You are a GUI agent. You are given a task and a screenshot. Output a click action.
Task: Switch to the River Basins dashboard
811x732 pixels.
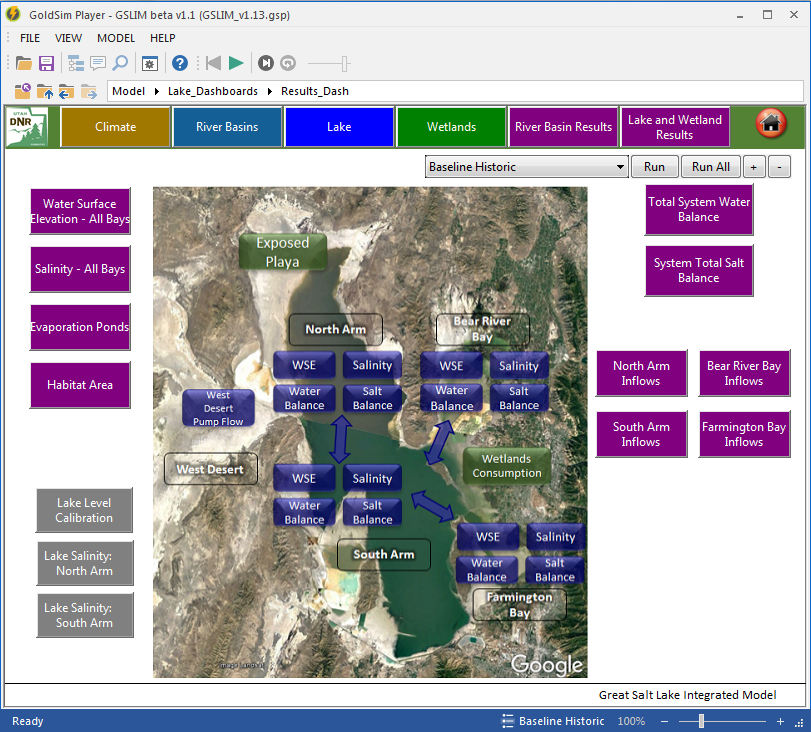point(227,127)
